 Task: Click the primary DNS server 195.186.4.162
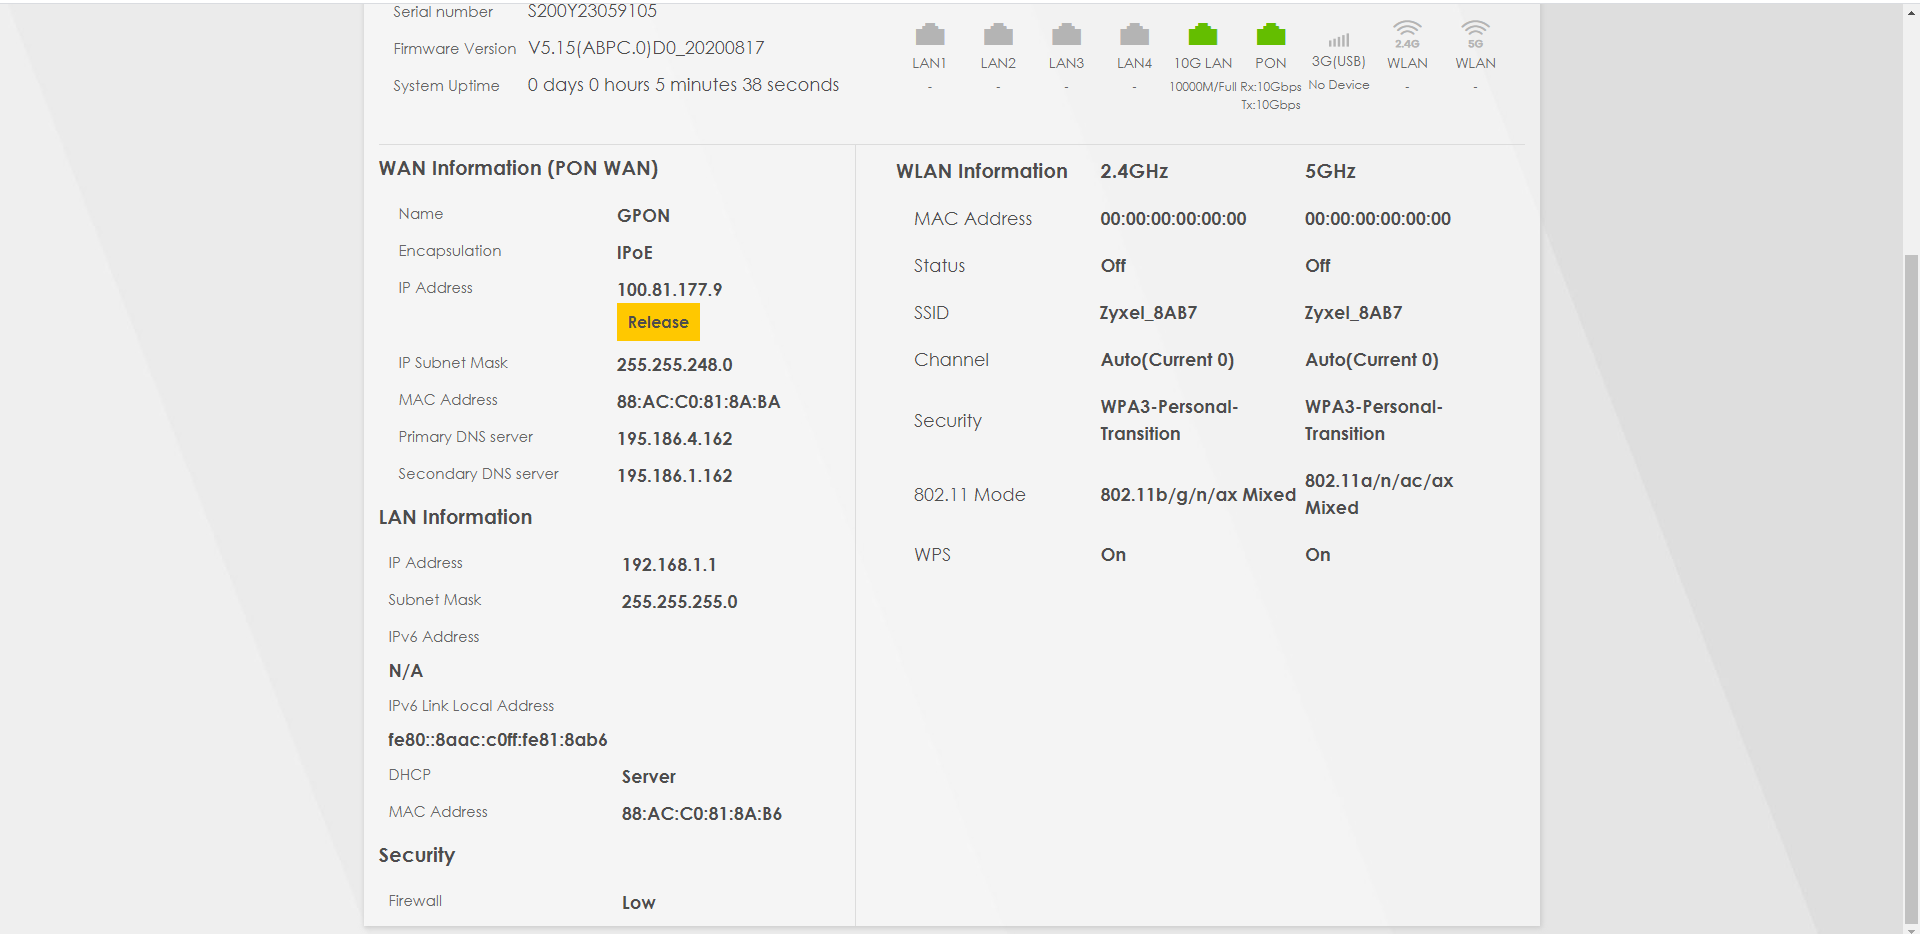[674, 439]
